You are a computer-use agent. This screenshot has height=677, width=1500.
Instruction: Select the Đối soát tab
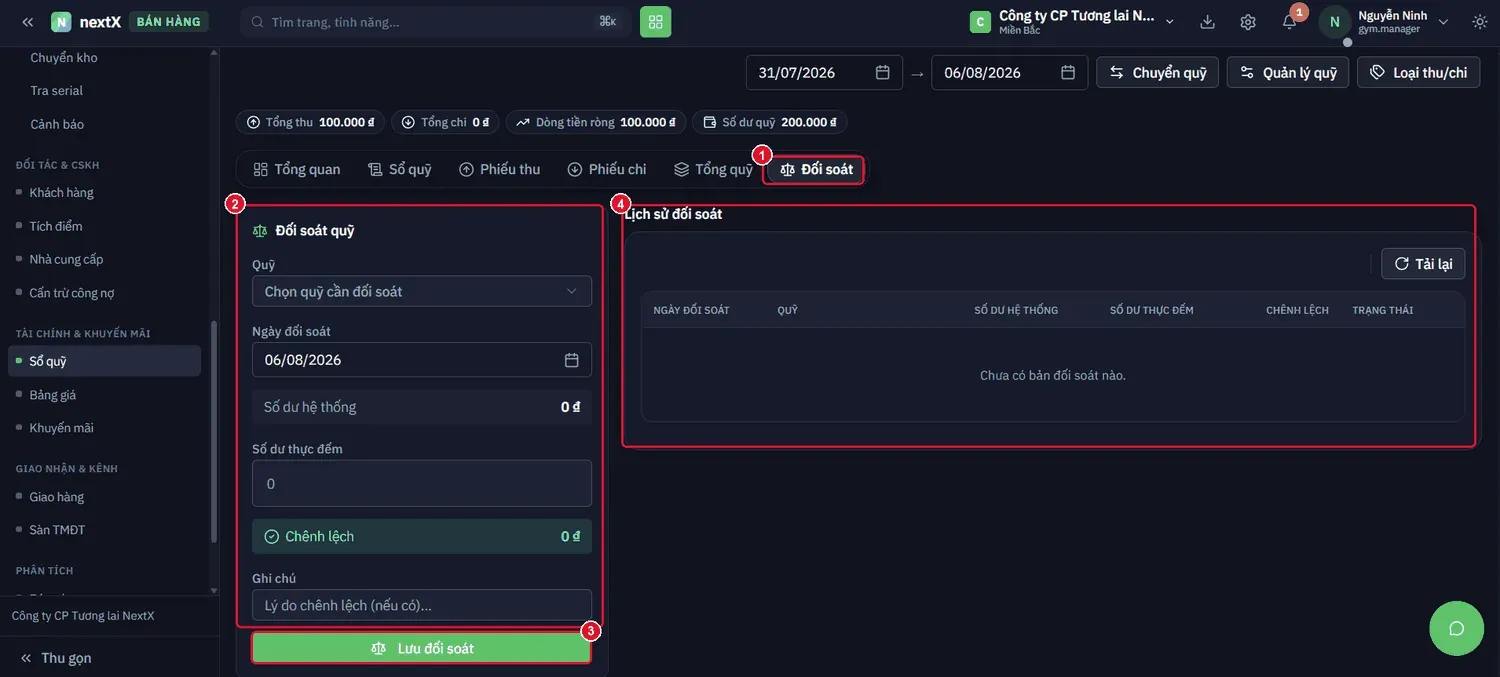(816, 169)
